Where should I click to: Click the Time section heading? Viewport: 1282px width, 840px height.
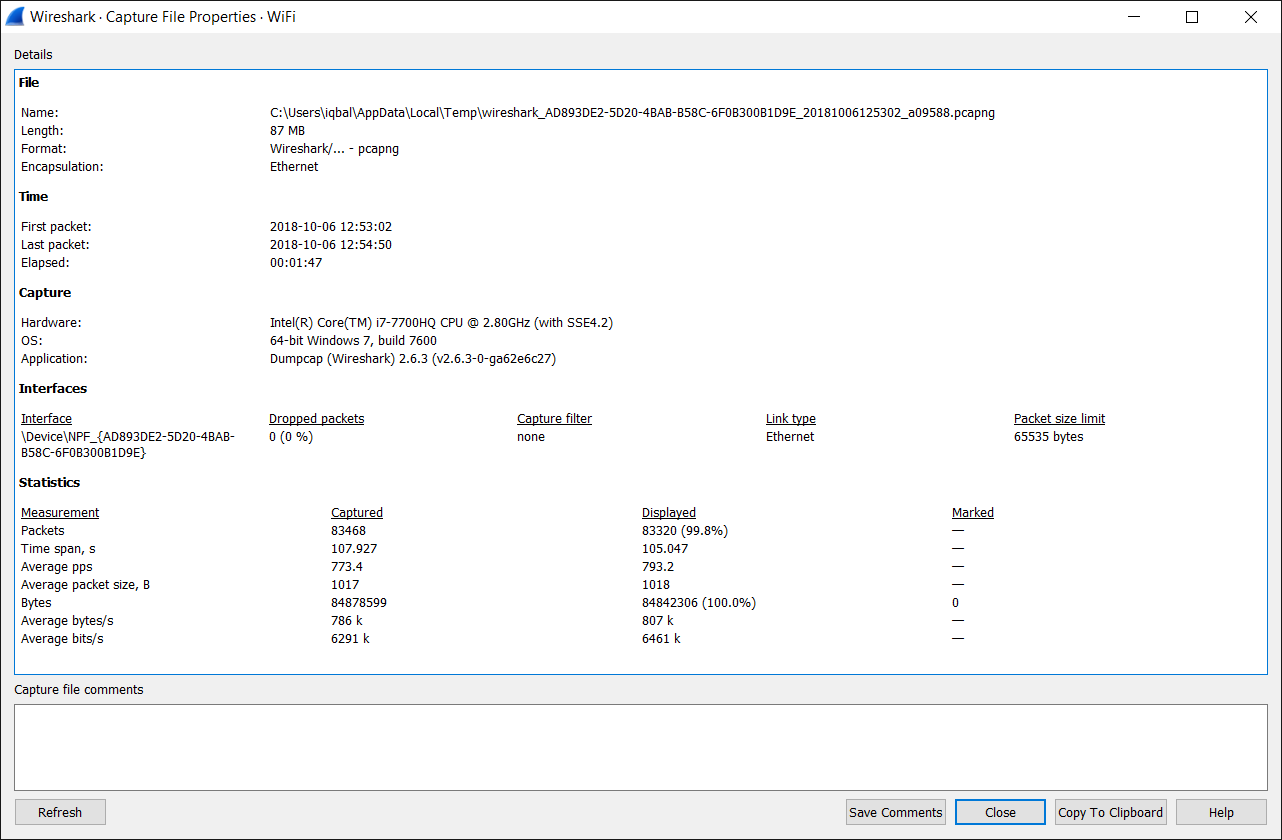pyautogui.click(x=34, y=197)
